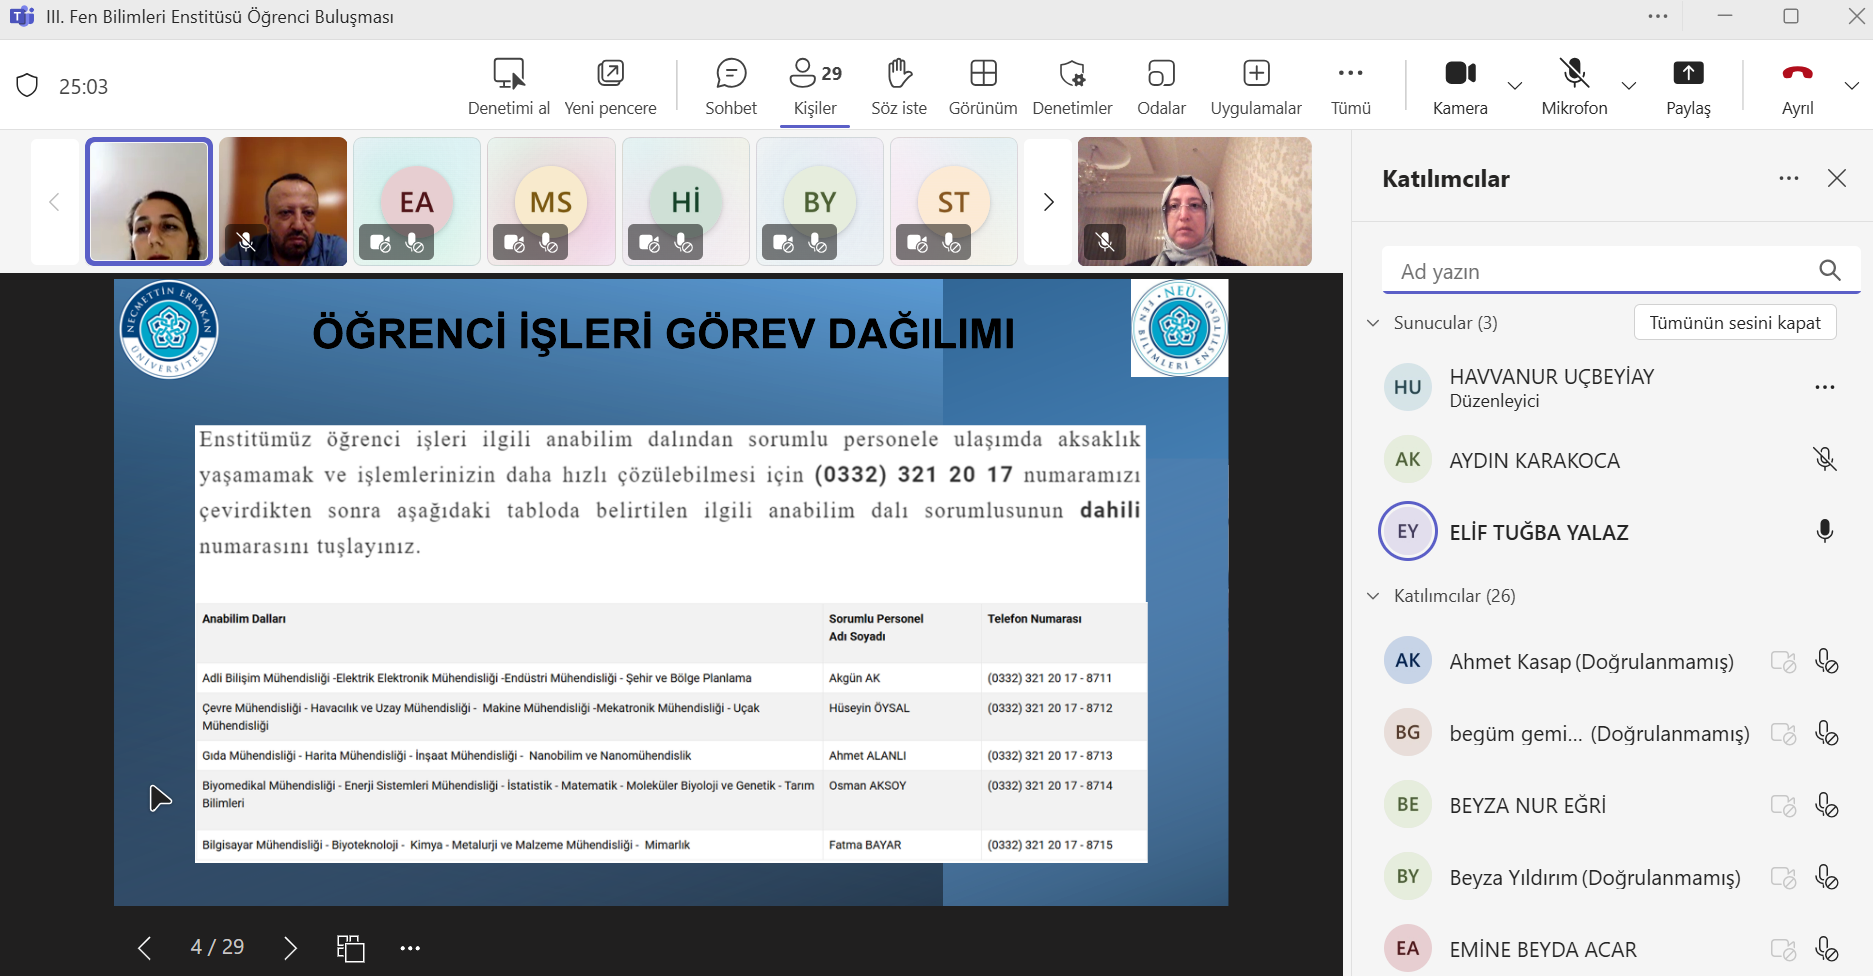Click the Ad yazın search field

(x=1600, y=271)
